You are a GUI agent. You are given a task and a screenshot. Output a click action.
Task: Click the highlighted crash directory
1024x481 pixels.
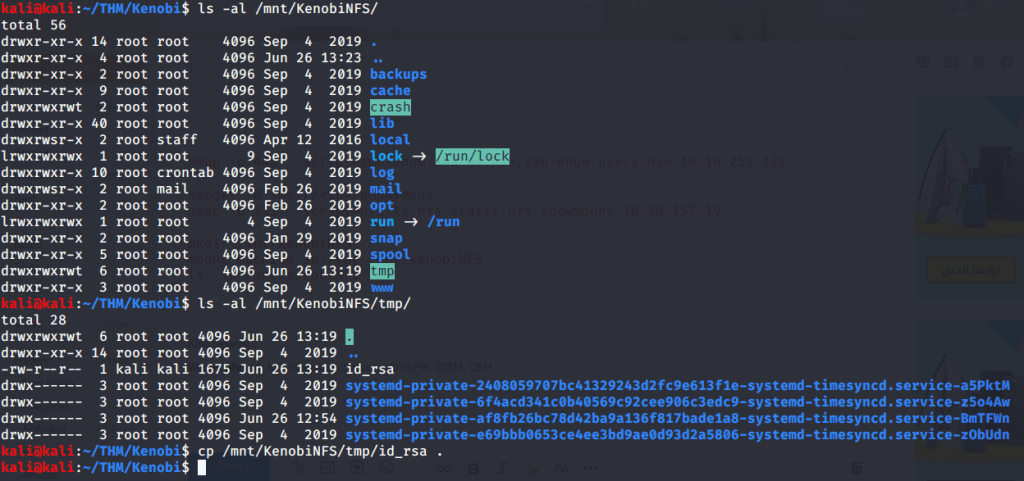pyautogui.click(x=390, y=107)
